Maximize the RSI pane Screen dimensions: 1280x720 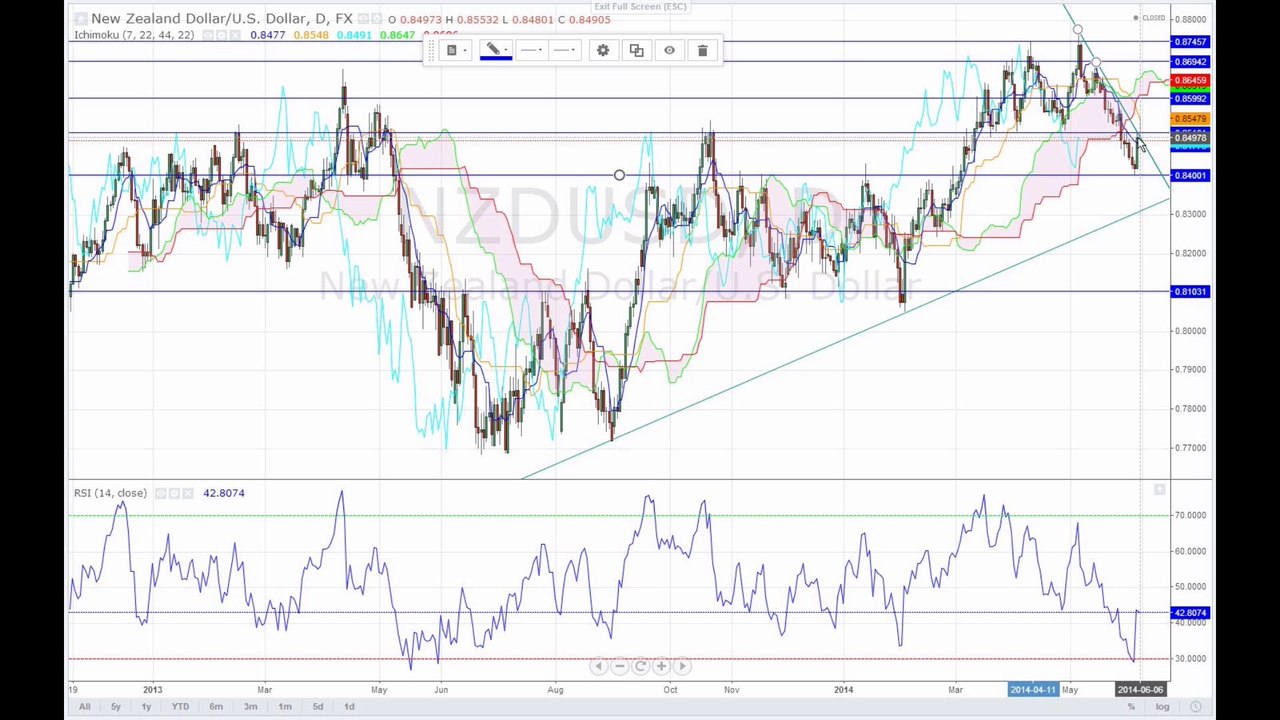click(x=1159, y=489)
